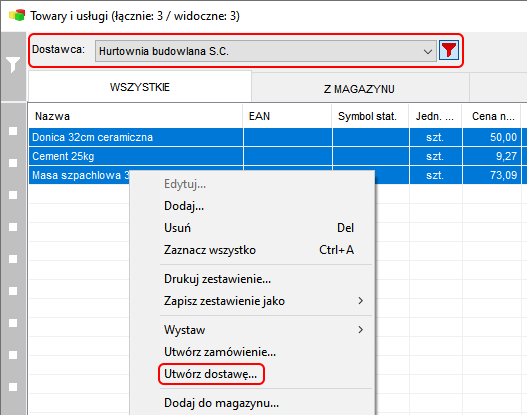Tick the marker box beside Masa szpachlowa row

point(13,195)
